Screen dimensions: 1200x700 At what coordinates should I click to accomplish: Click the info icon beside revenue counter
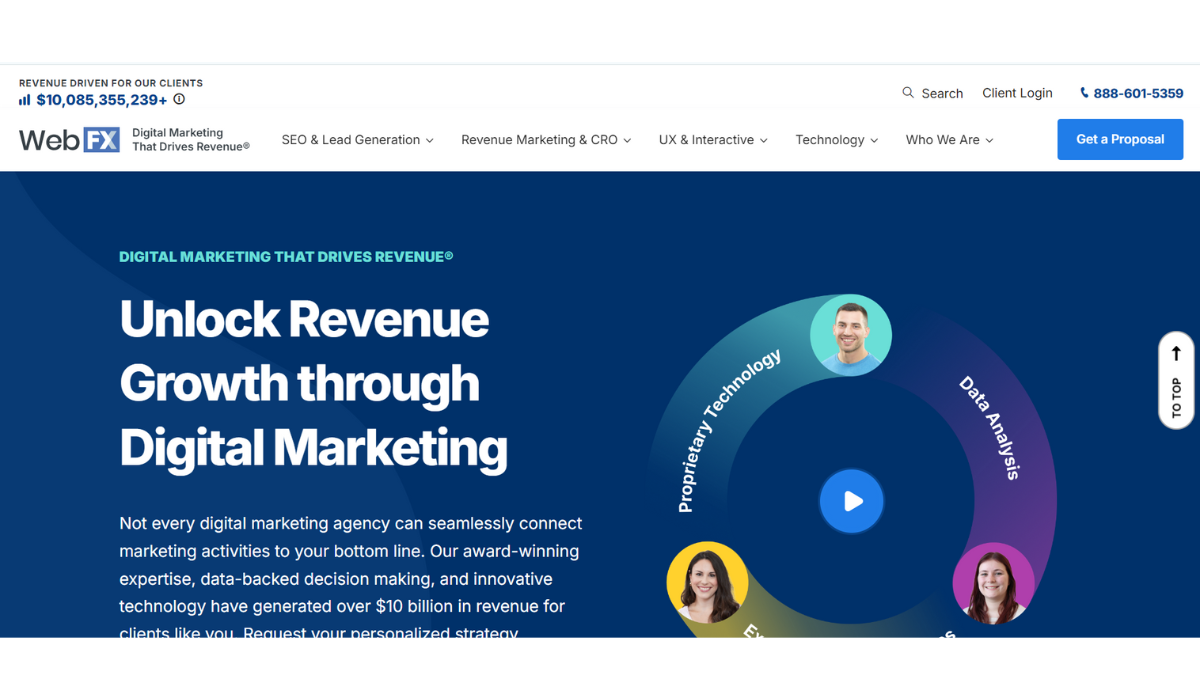point(179,99)
